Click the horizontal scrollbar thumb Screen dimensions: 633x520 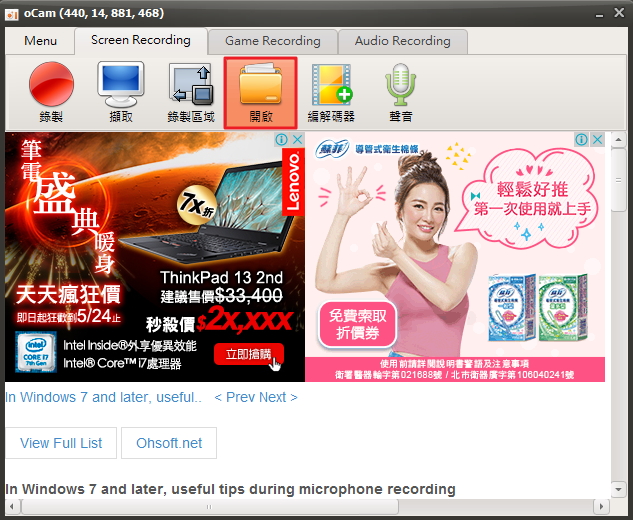[210, 506]
